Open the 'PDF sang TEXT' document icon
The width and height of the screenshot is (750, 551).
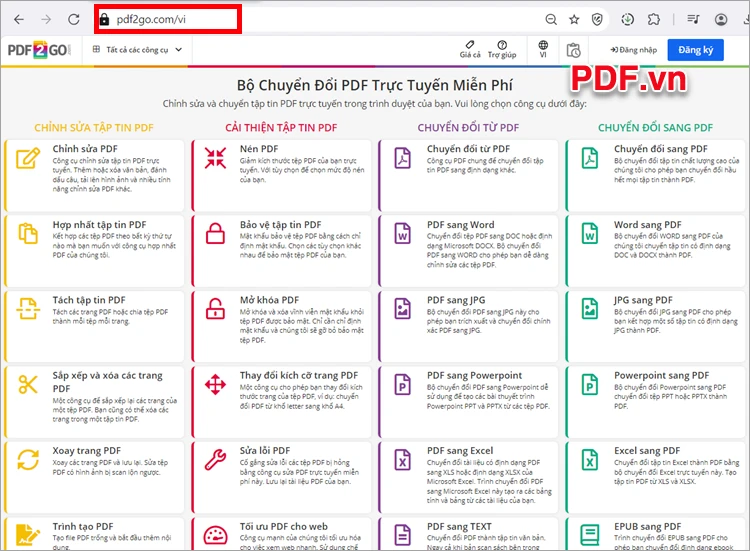[x=402, y=535]
